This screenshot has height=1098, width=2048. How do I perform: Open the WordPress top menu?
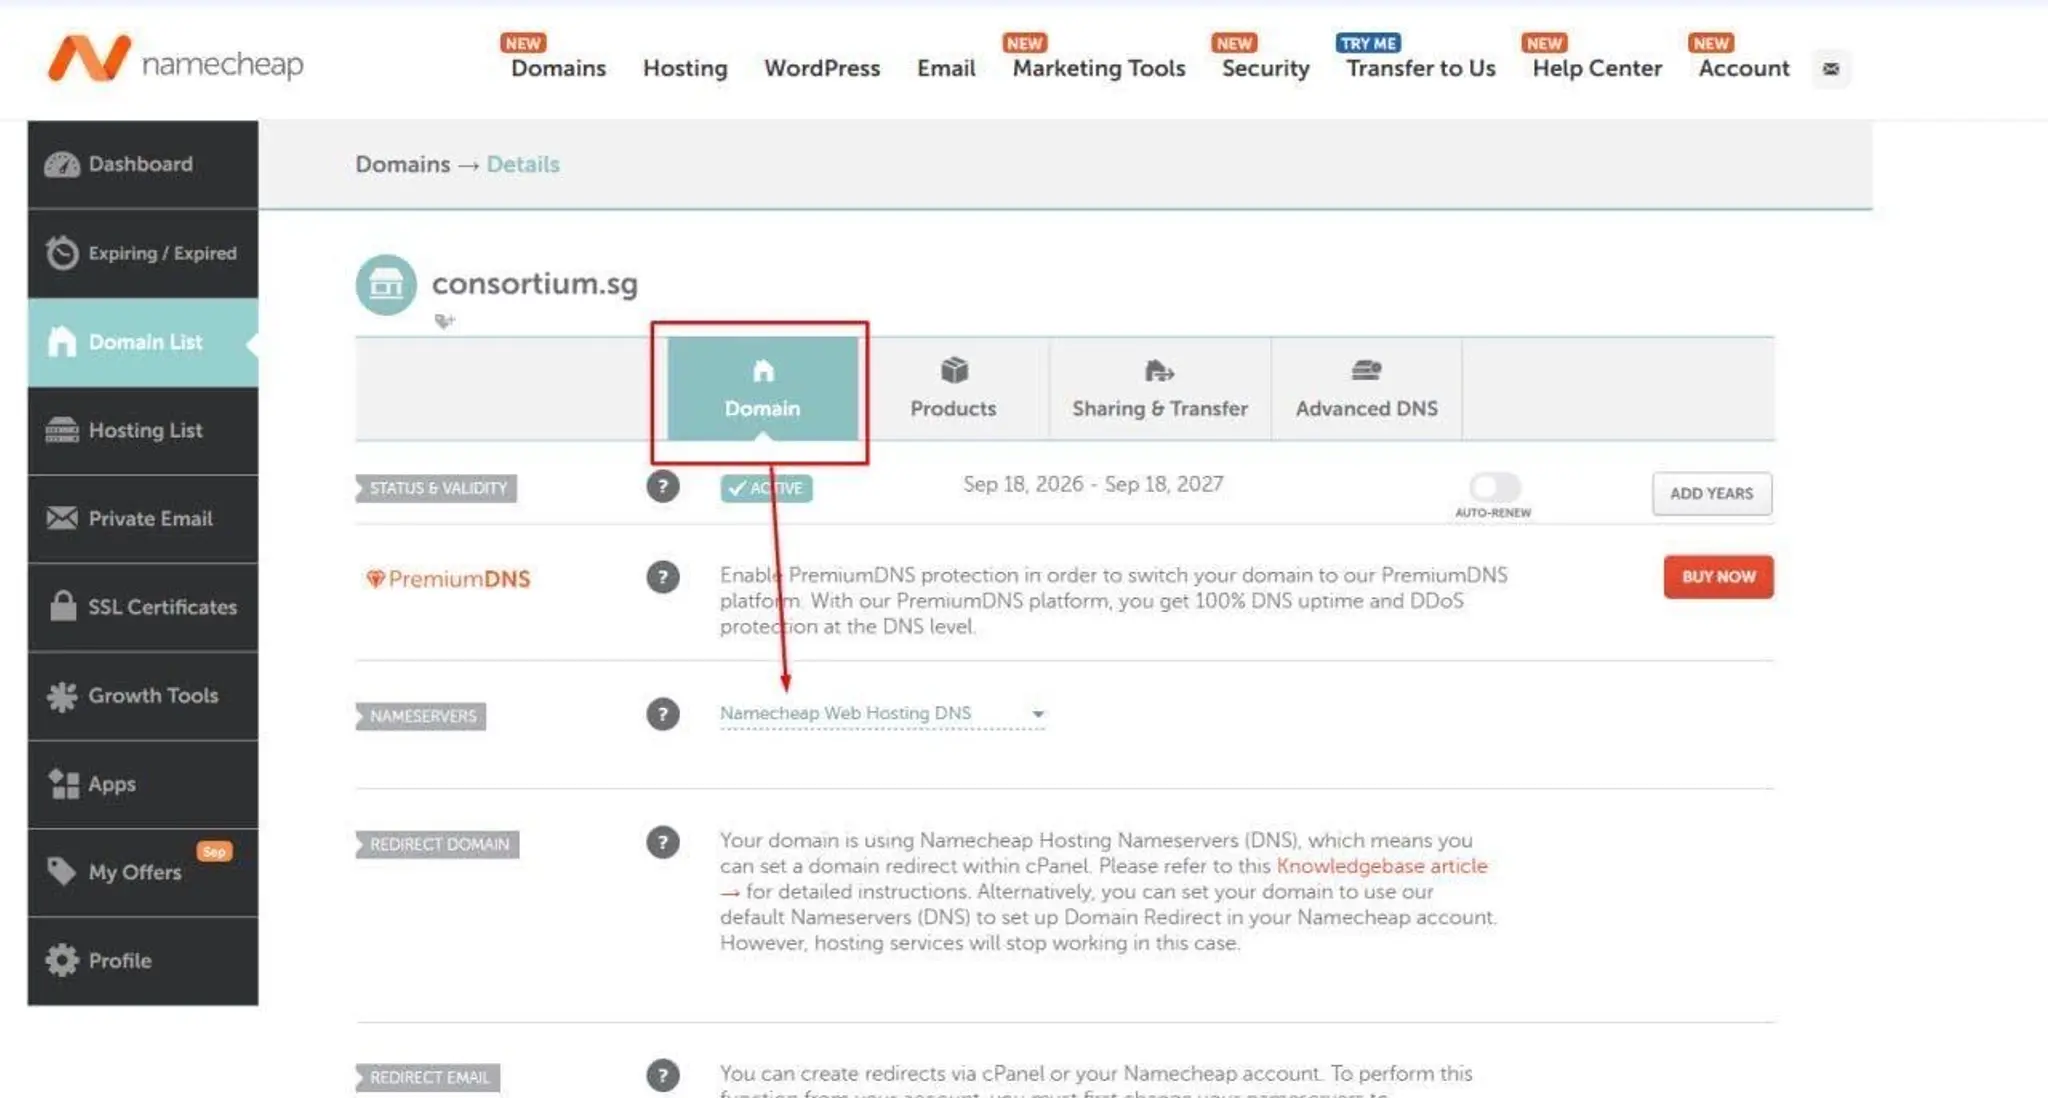click(x=822, y=68)
